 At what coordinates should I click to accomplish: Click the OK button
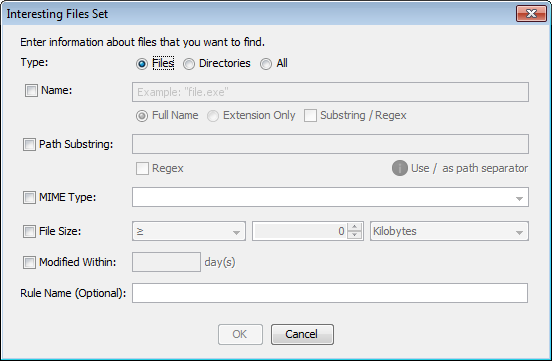[240, 334]
